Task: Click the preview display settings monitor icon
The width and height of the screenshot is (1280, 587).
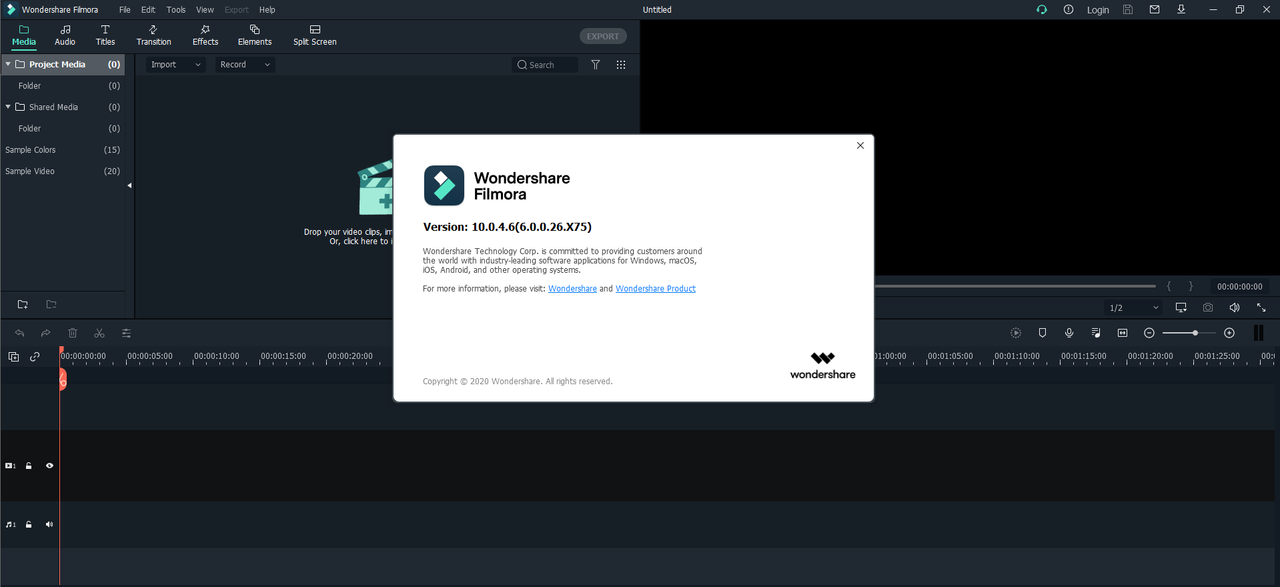Action: 1181,307
